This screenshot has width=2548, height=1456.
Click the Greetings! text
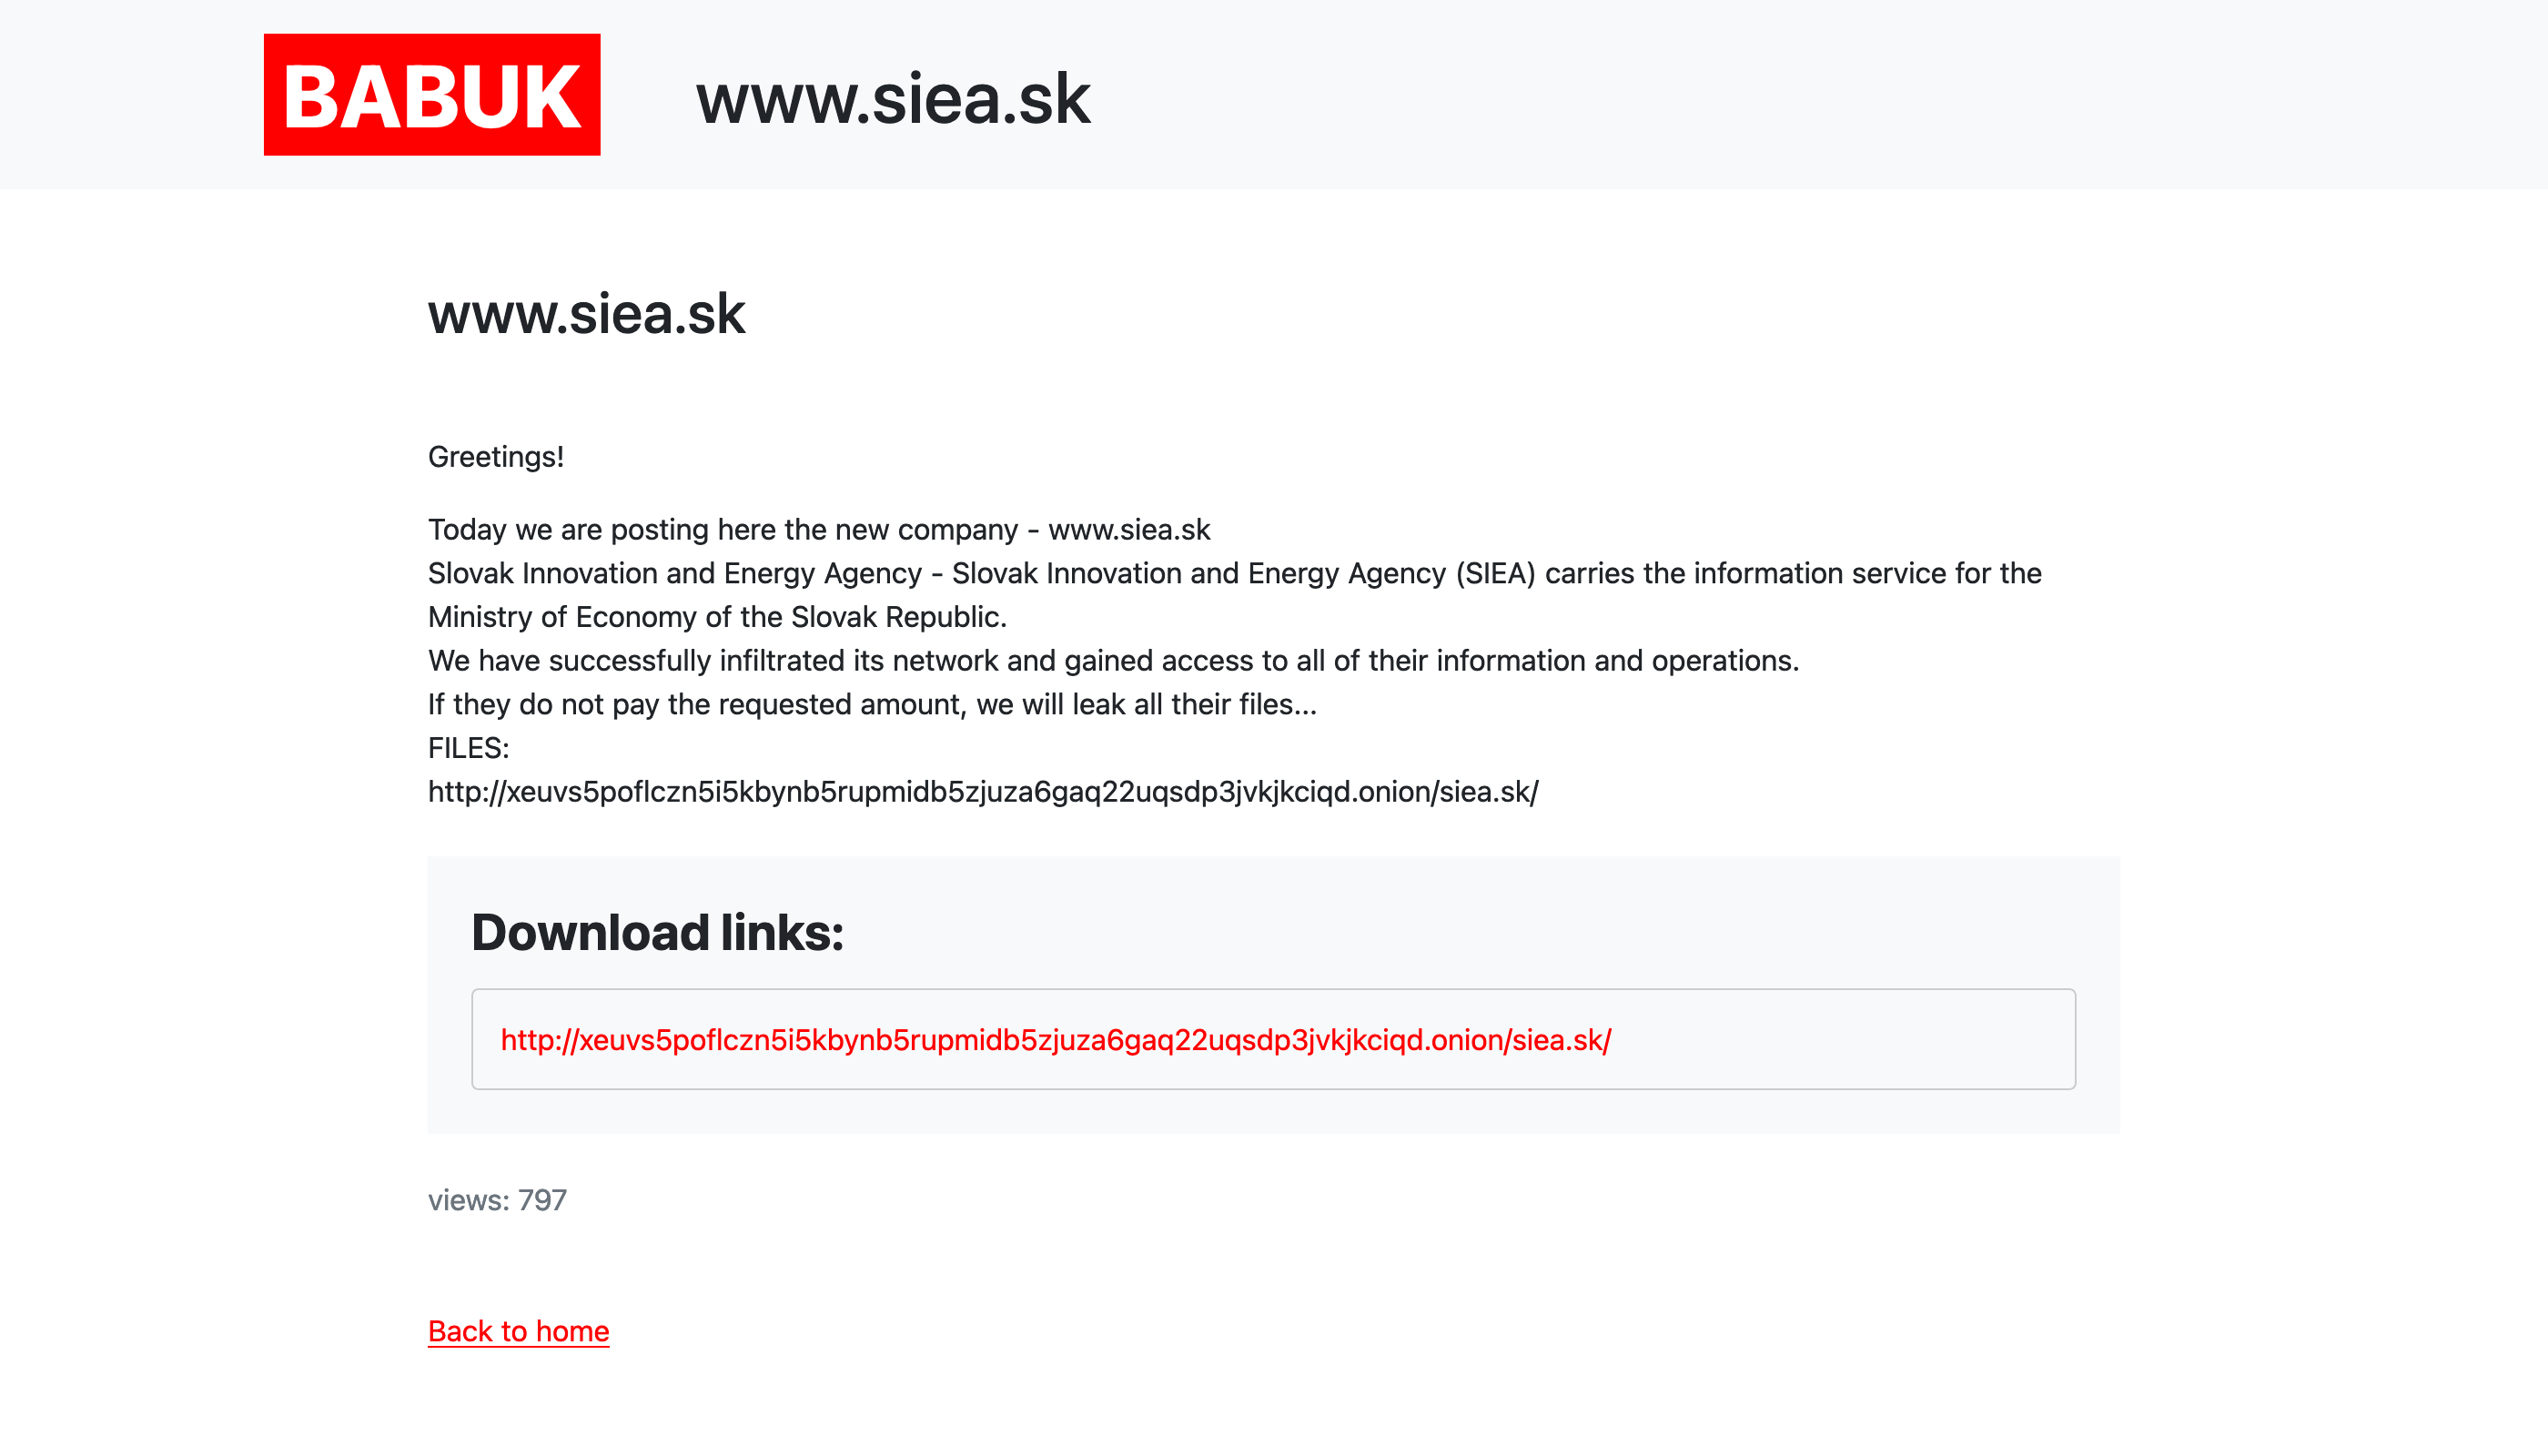pos(495,457)
